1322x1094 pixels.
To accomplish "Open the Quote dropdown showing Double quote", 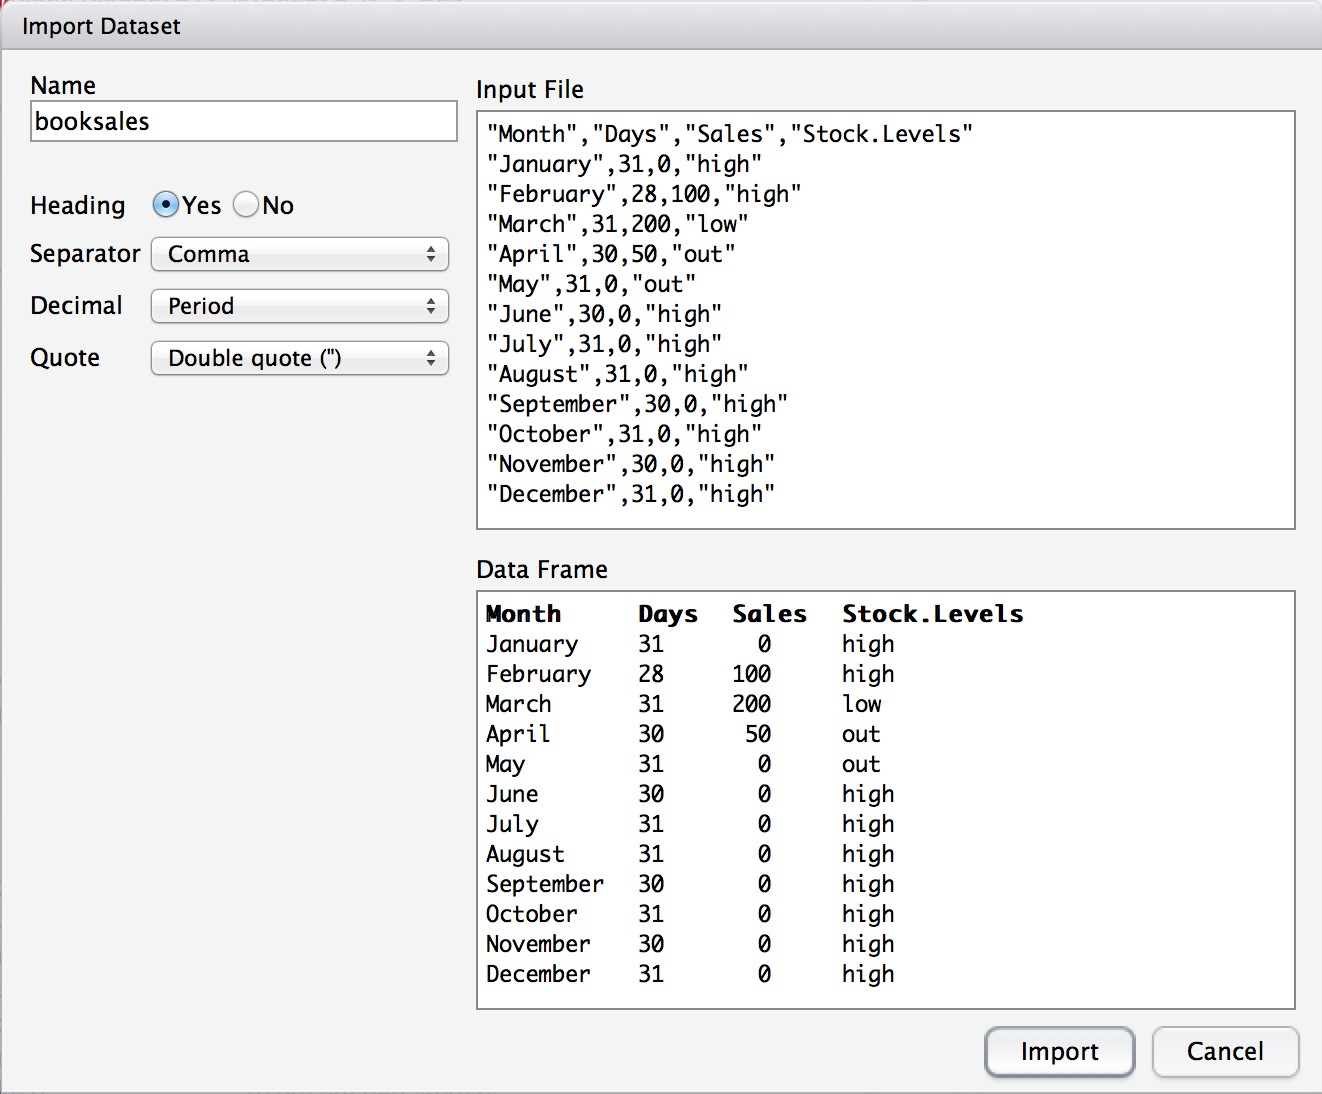I will click(299, 358).
